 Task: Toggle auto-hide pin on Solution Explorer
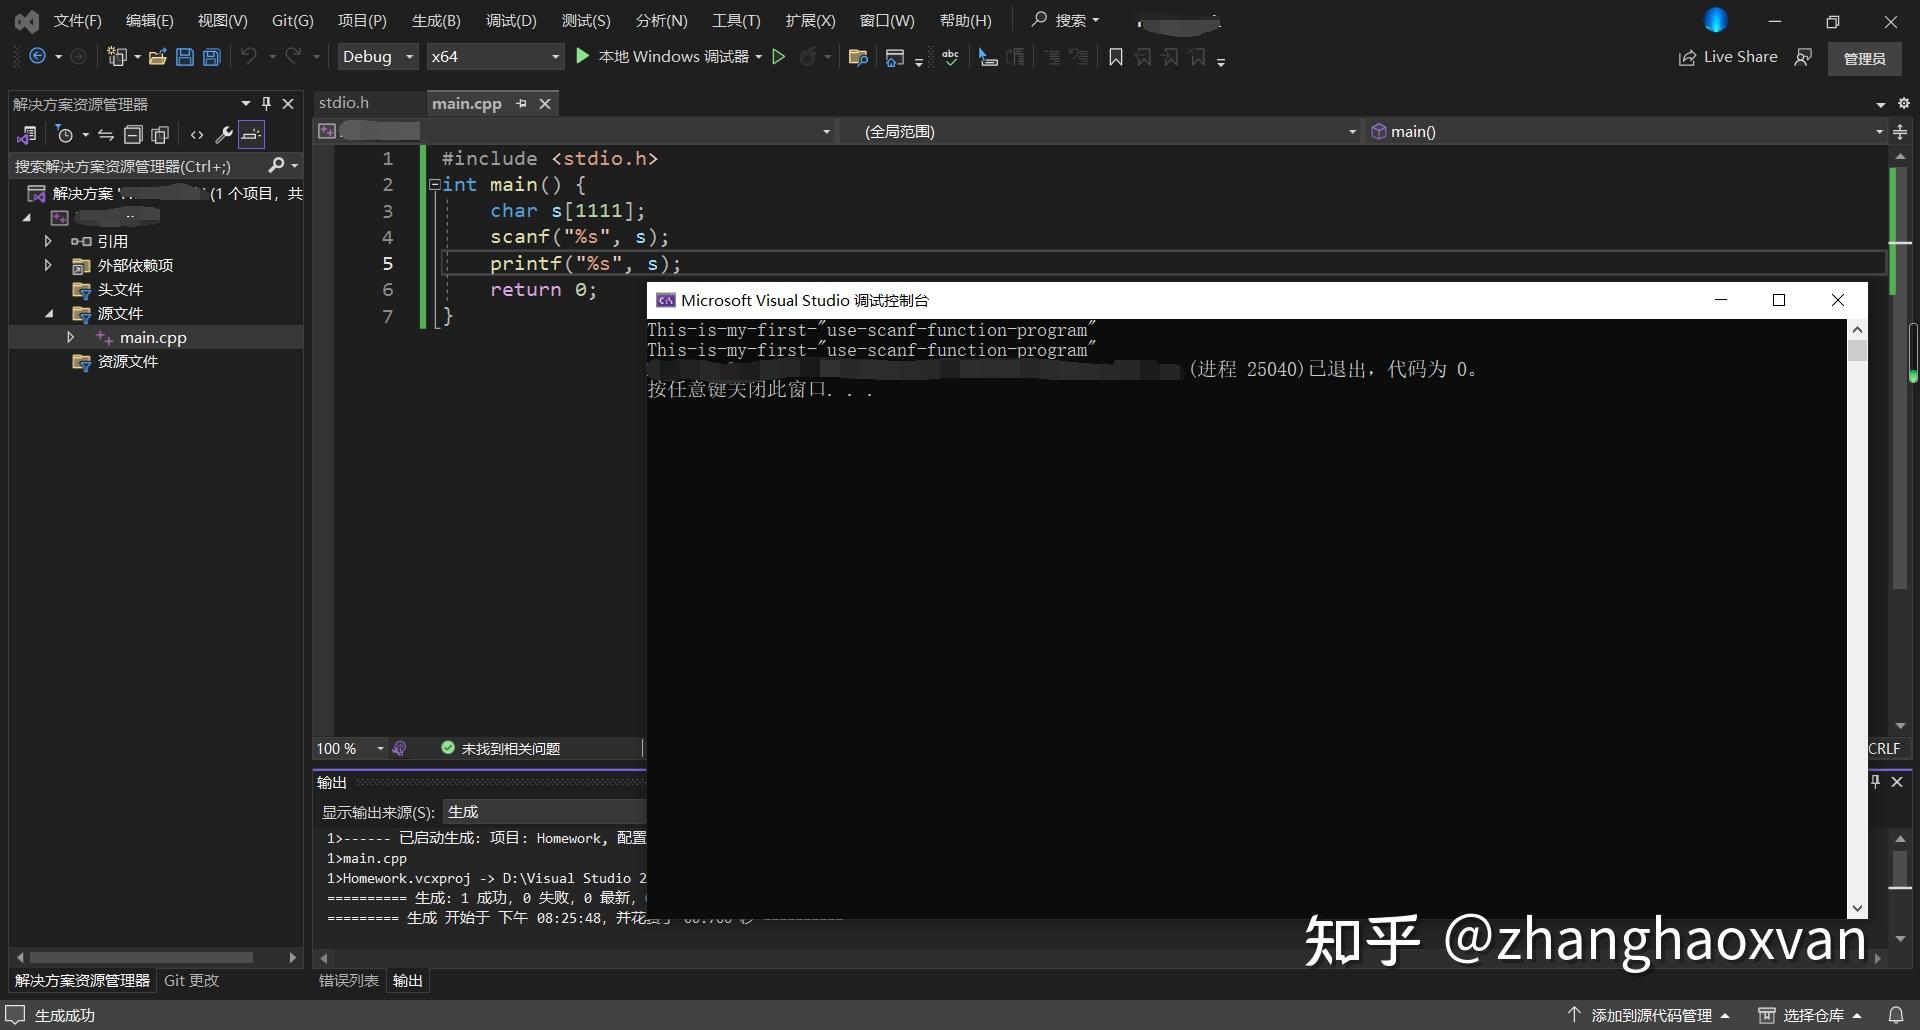(x=266, y=103)
